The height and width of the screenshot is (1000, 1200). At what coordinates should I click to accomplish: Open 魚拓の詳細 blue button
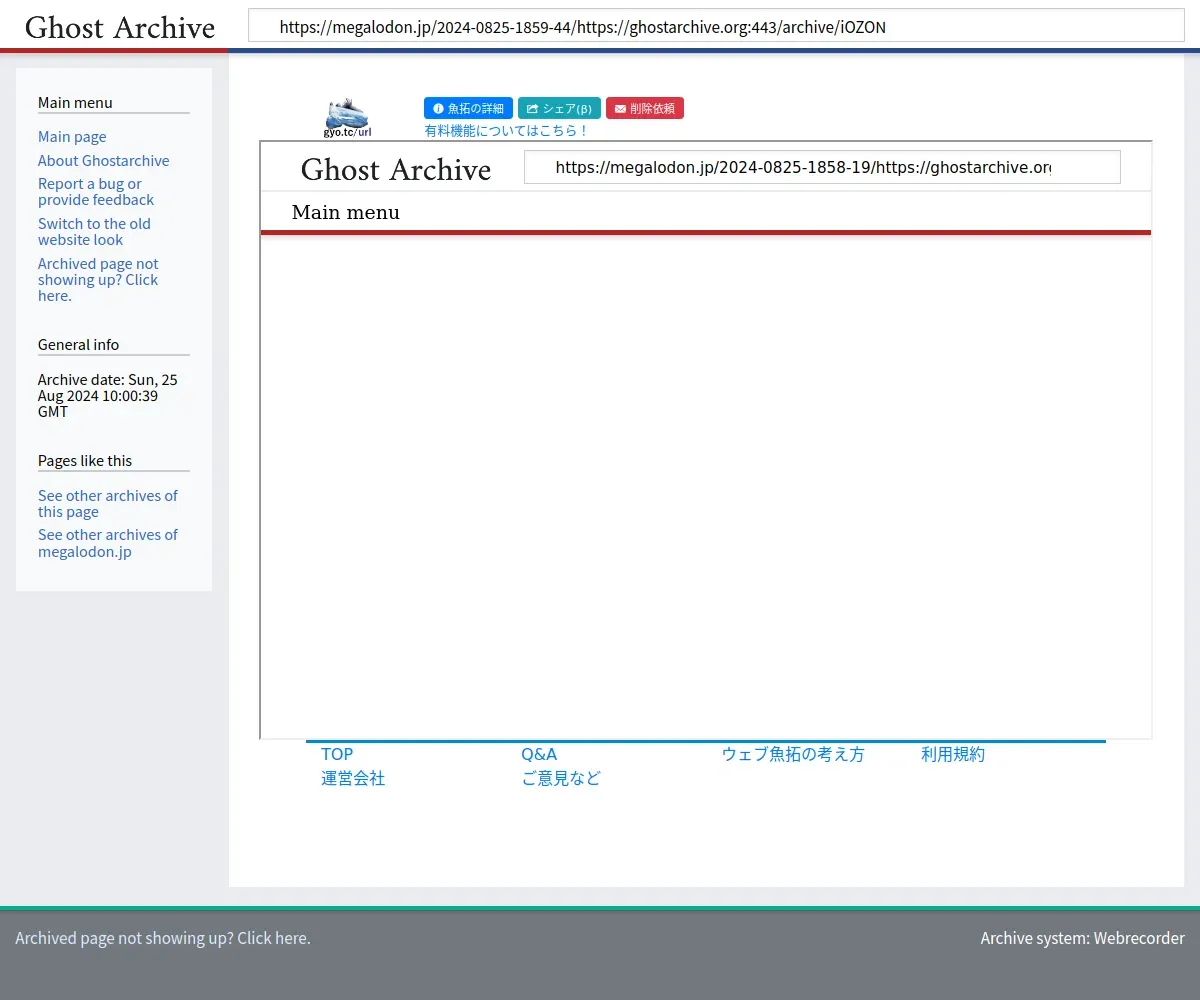468,108
